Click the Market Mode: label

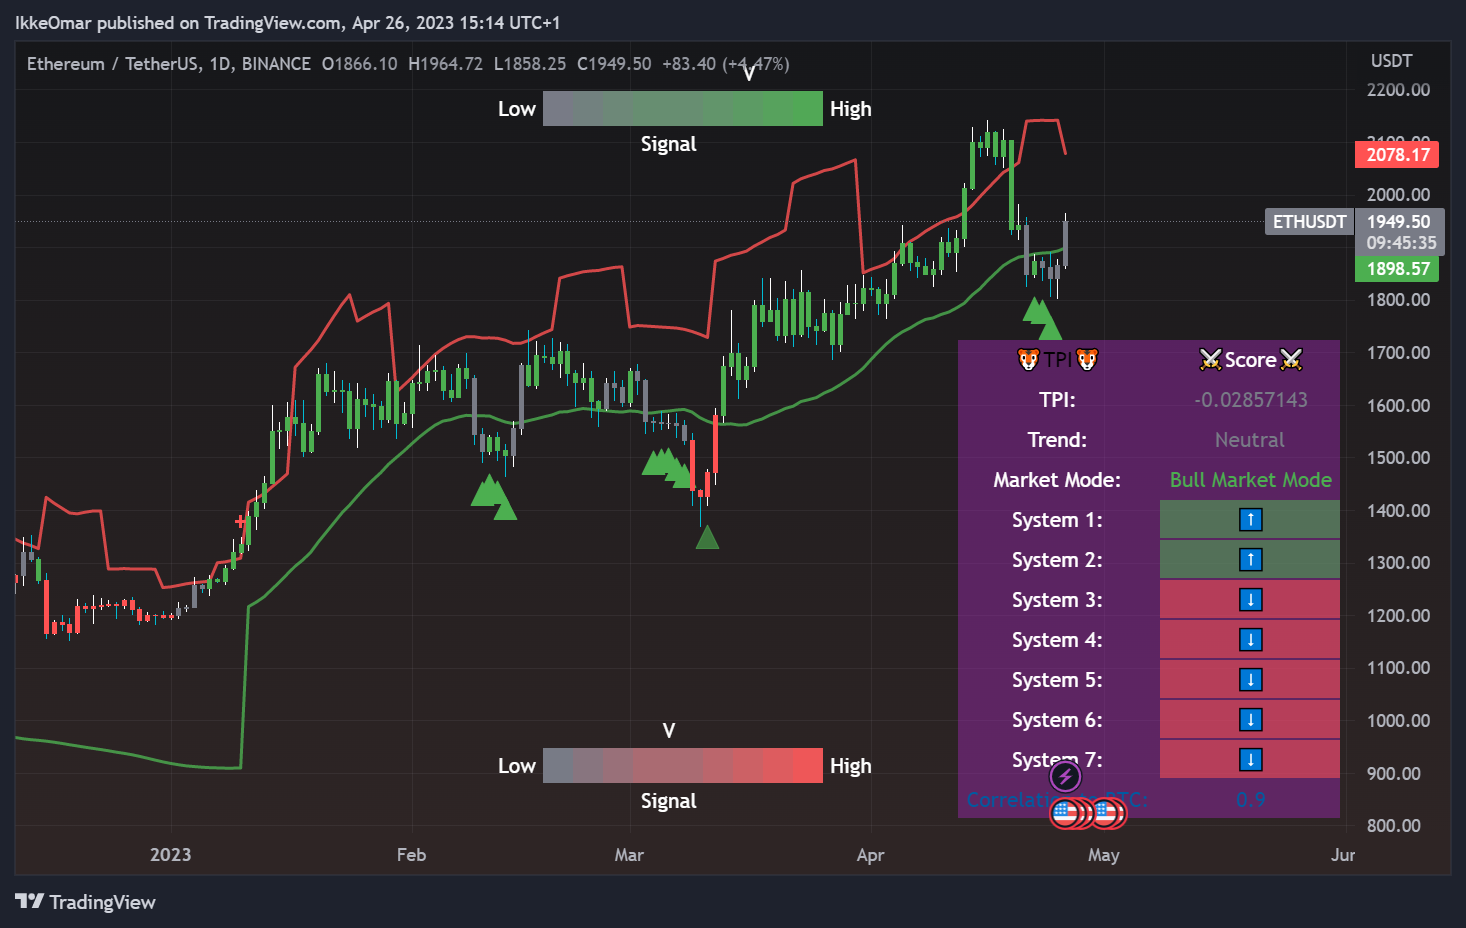1057,479
